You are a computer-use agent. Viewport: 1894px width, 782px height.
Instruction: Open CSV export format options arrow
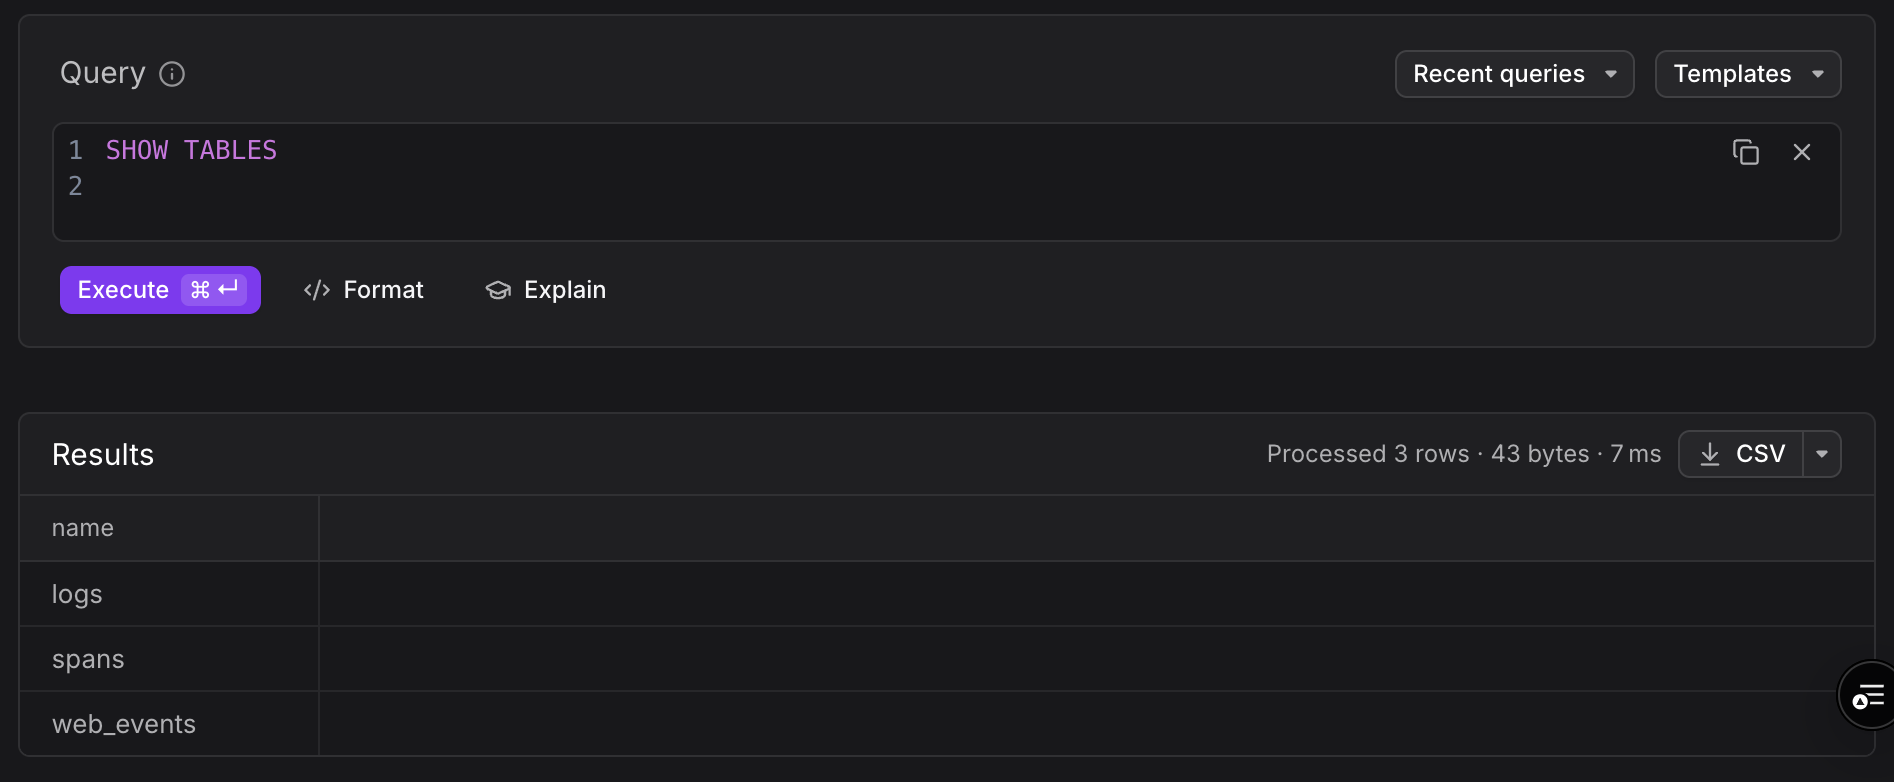[1821, 454]
